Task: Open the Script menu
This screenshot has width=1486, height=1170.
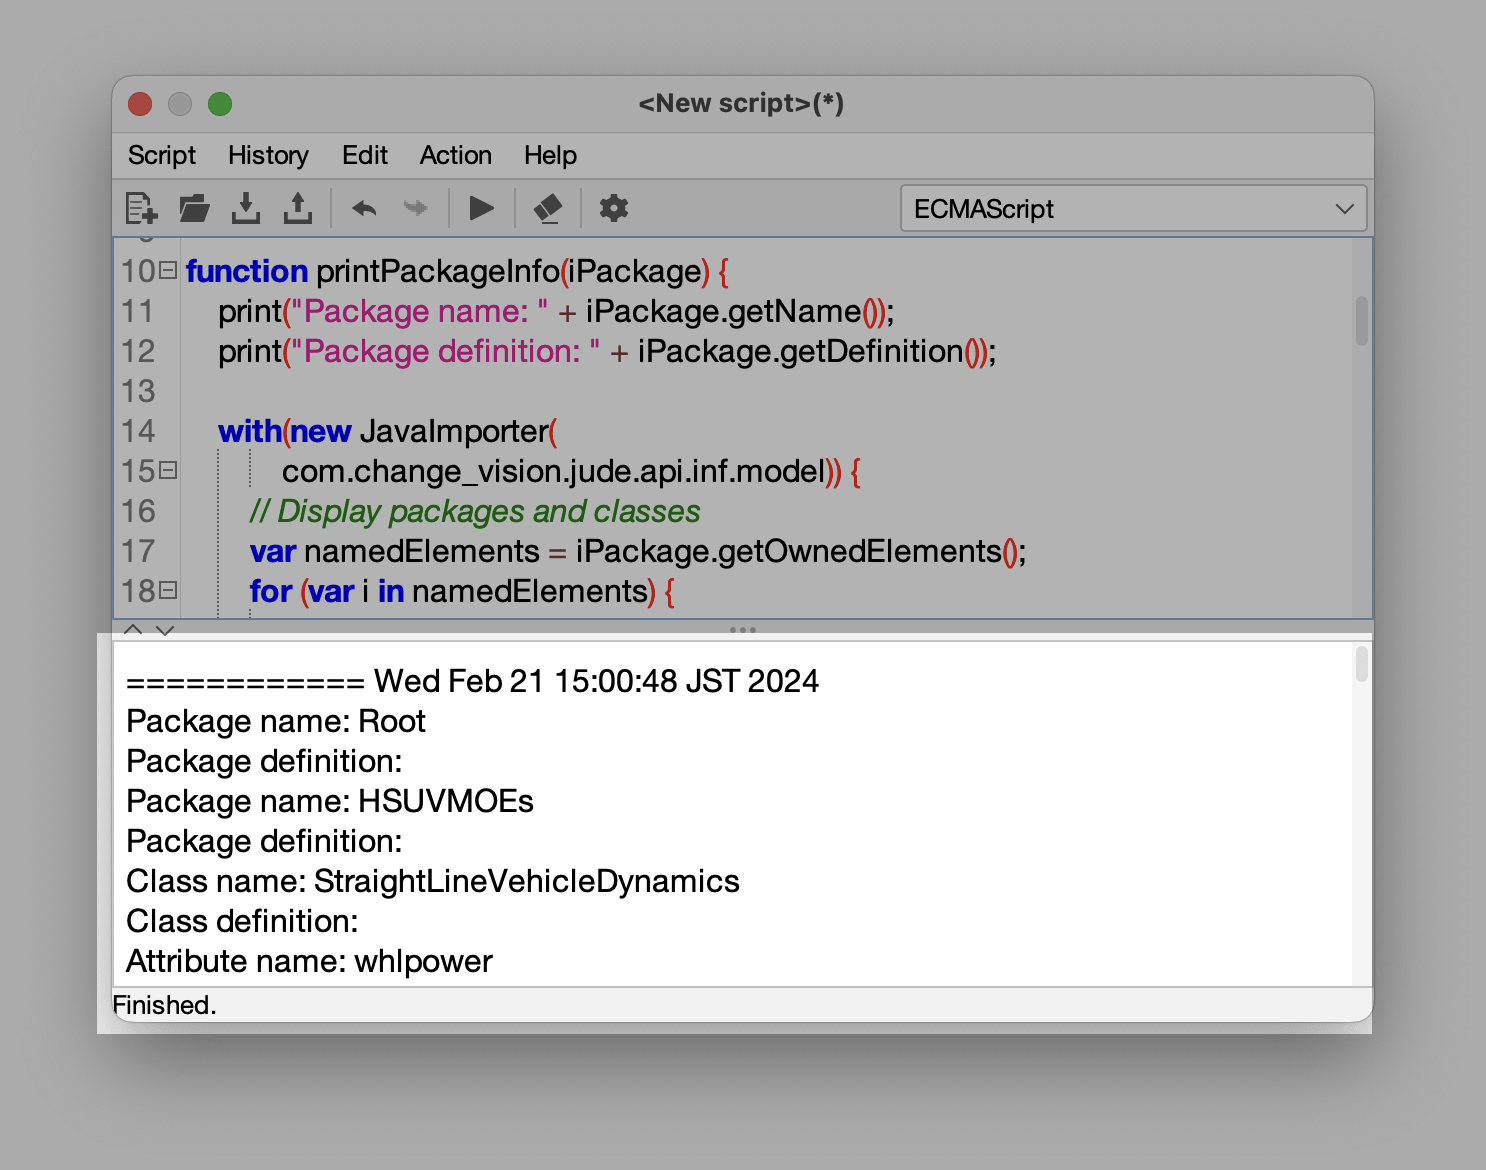Action: (x=162, y=155)
